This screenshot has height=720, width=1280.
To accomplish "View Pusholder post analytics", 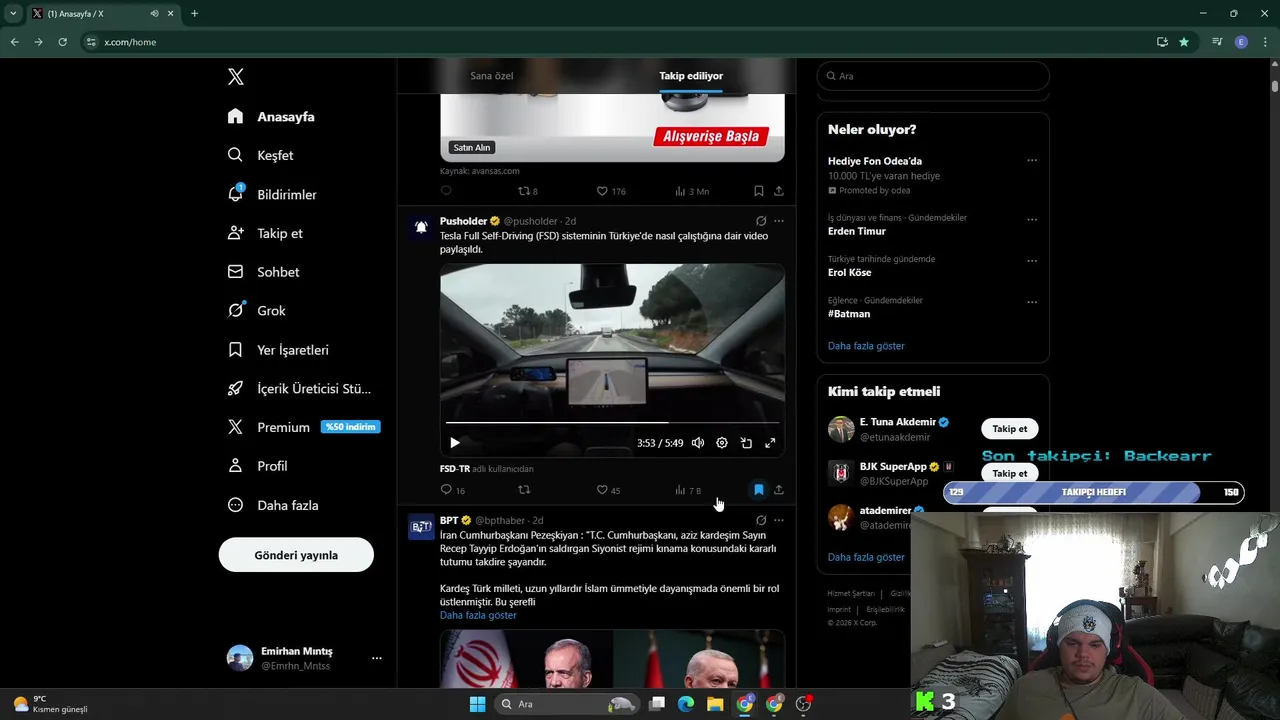I will (x=688, y=490).
